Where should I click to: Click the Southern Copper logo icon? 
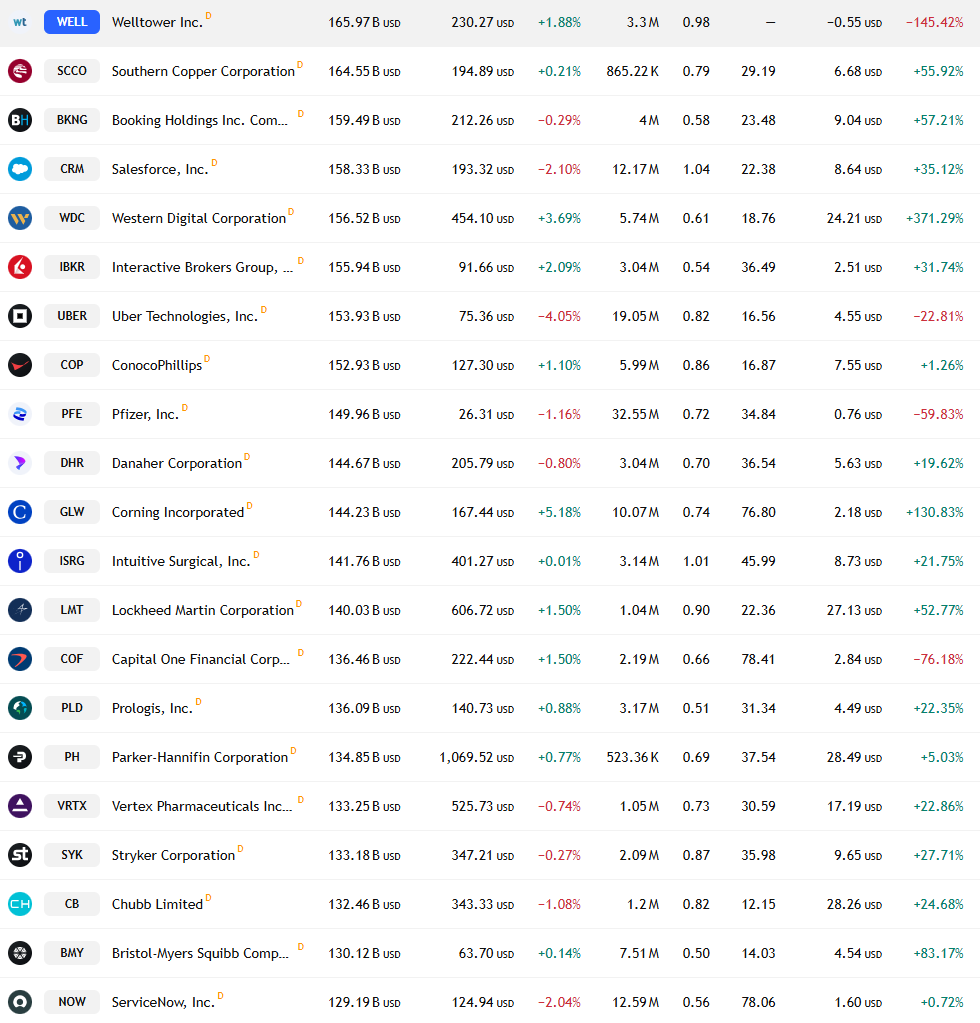coord(20,71)
